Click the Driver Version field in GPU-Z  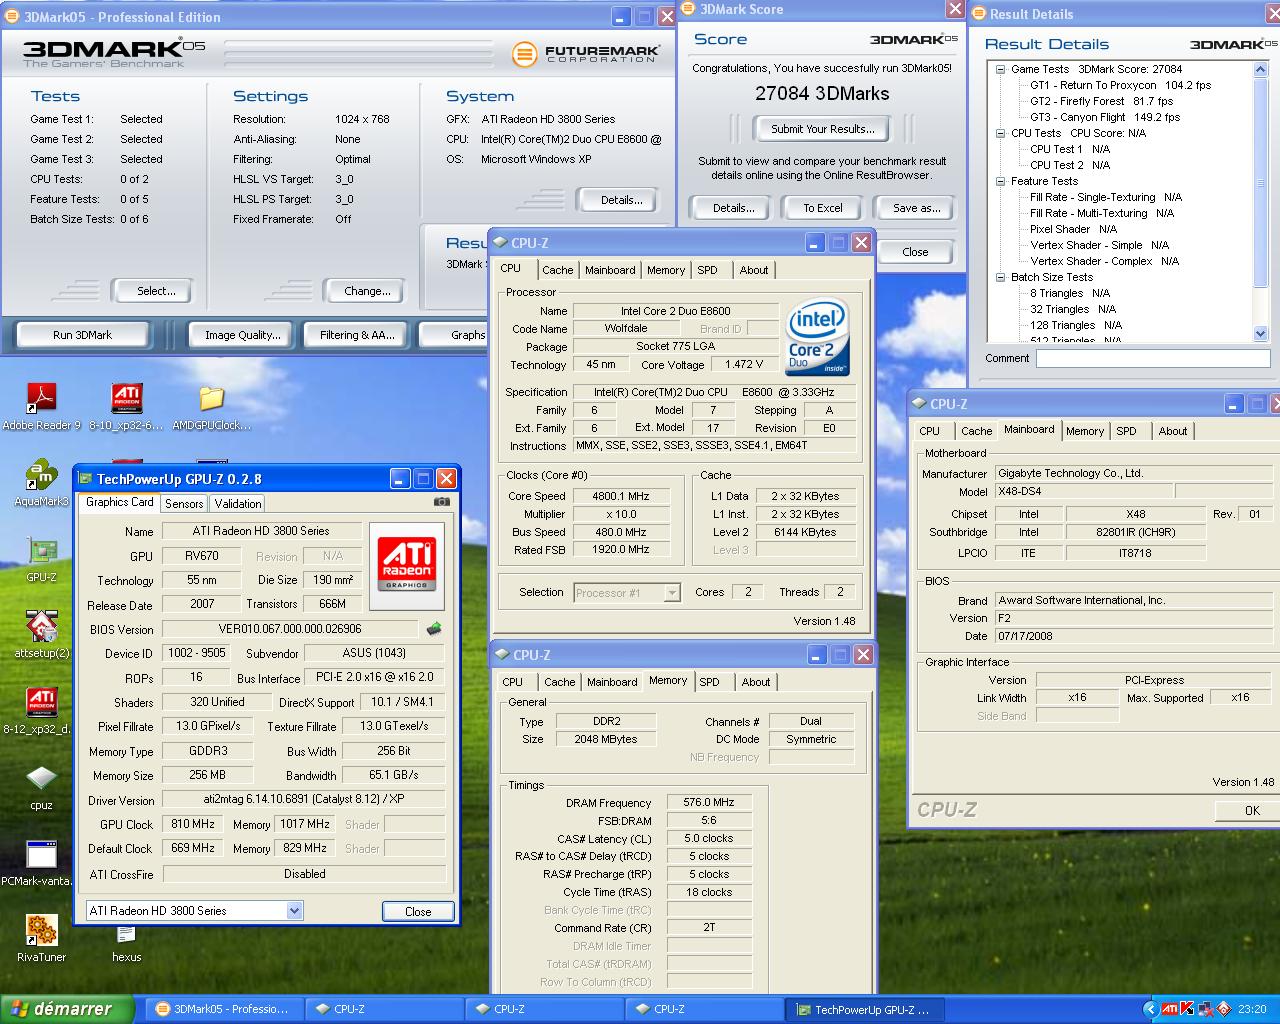304,800
